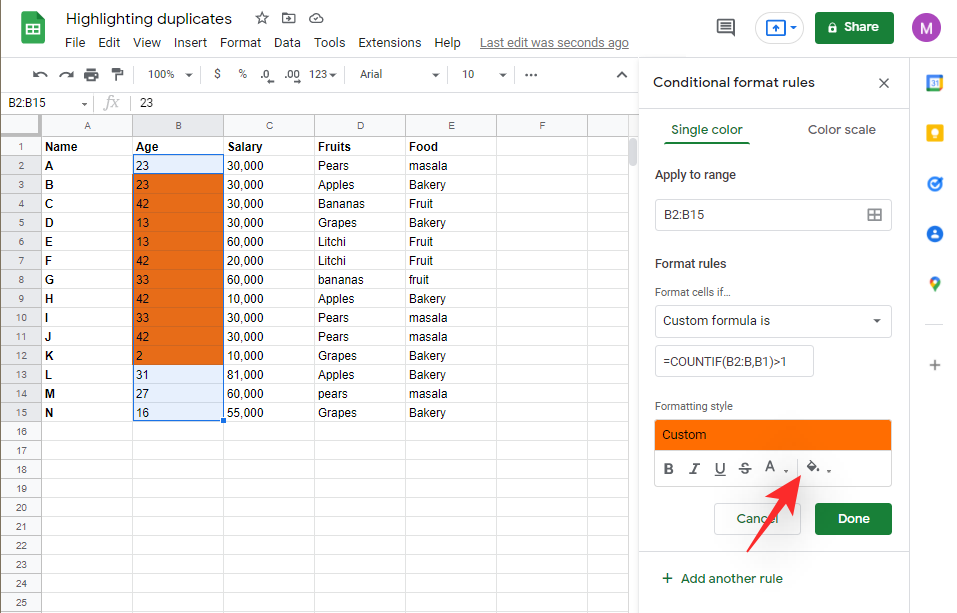Click the Undo icon
The height and width of the screenshot is (613, 957).
coord(40,74)
